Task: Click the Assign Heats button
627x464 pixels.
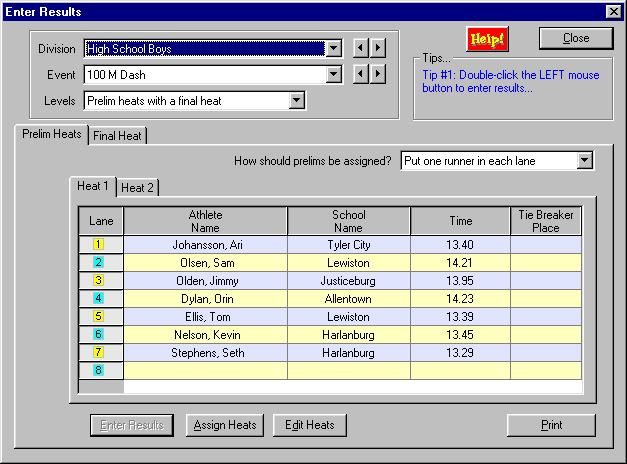Action: [225, 425]
